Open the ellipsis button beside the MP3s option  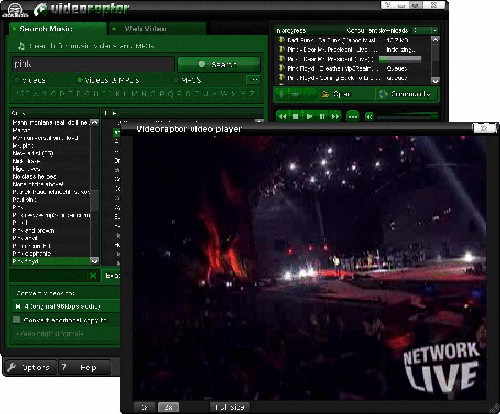253,80
